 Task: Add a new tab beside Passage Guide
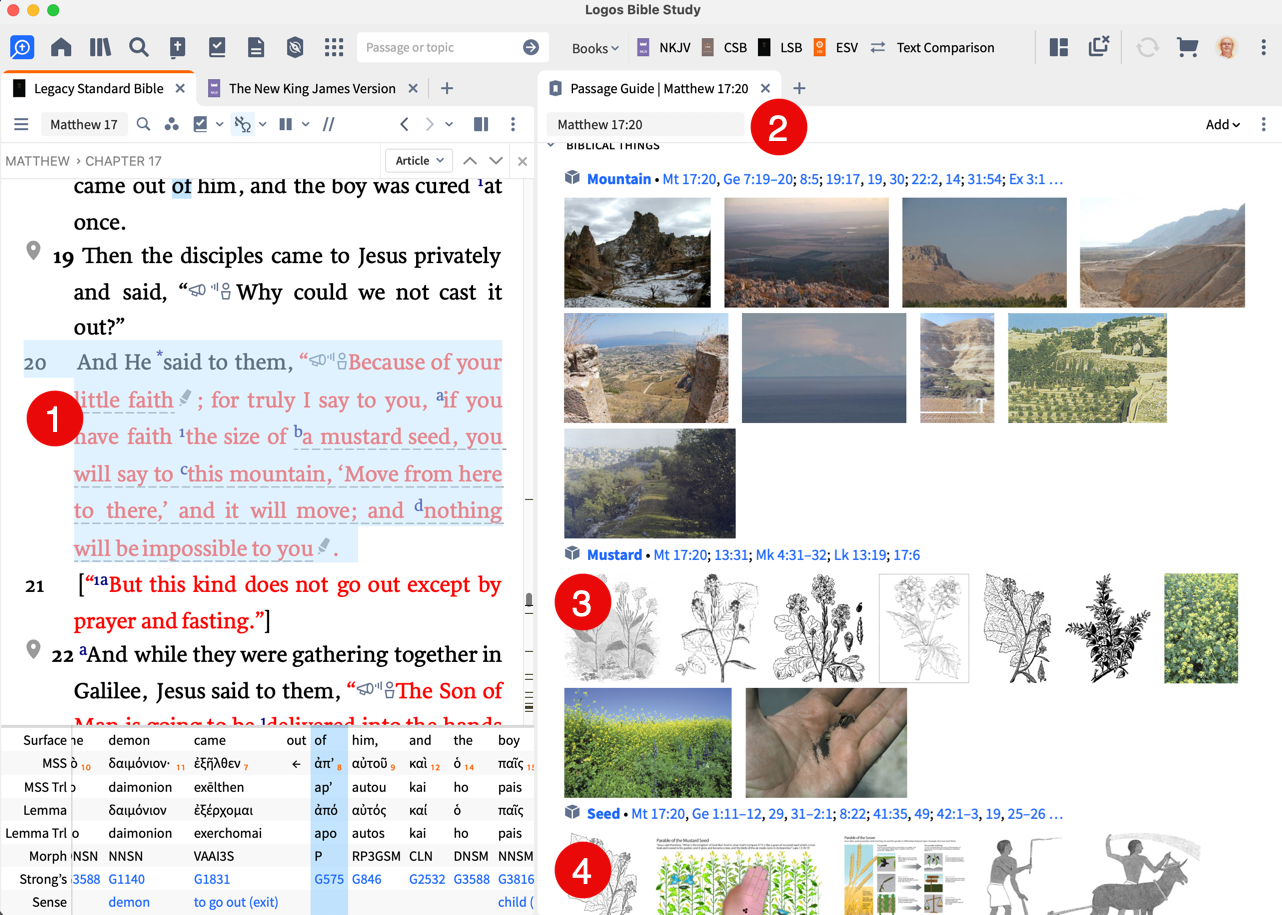799,88
